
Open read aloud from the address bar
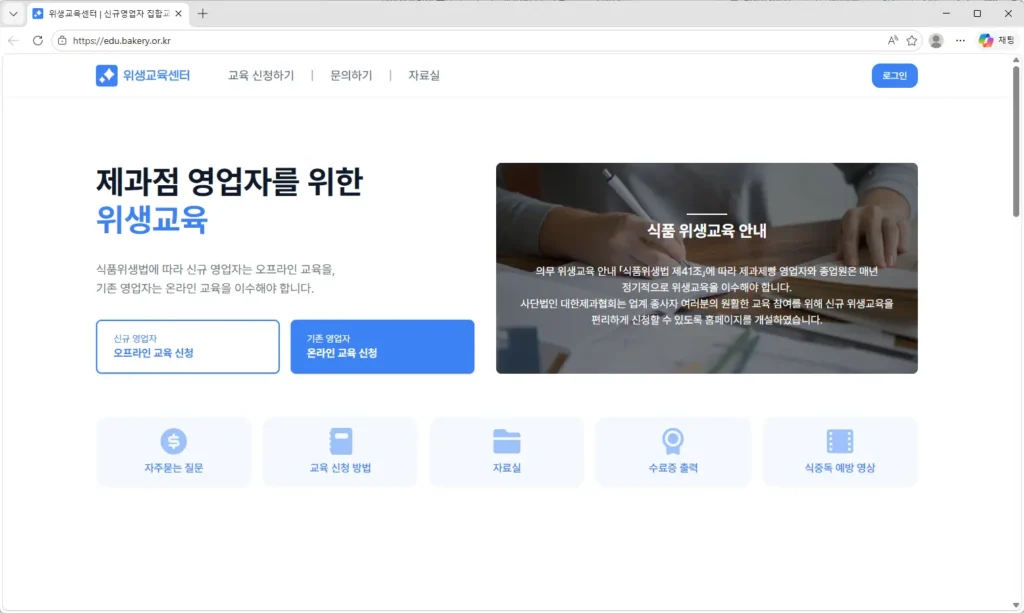click(893, 40)
